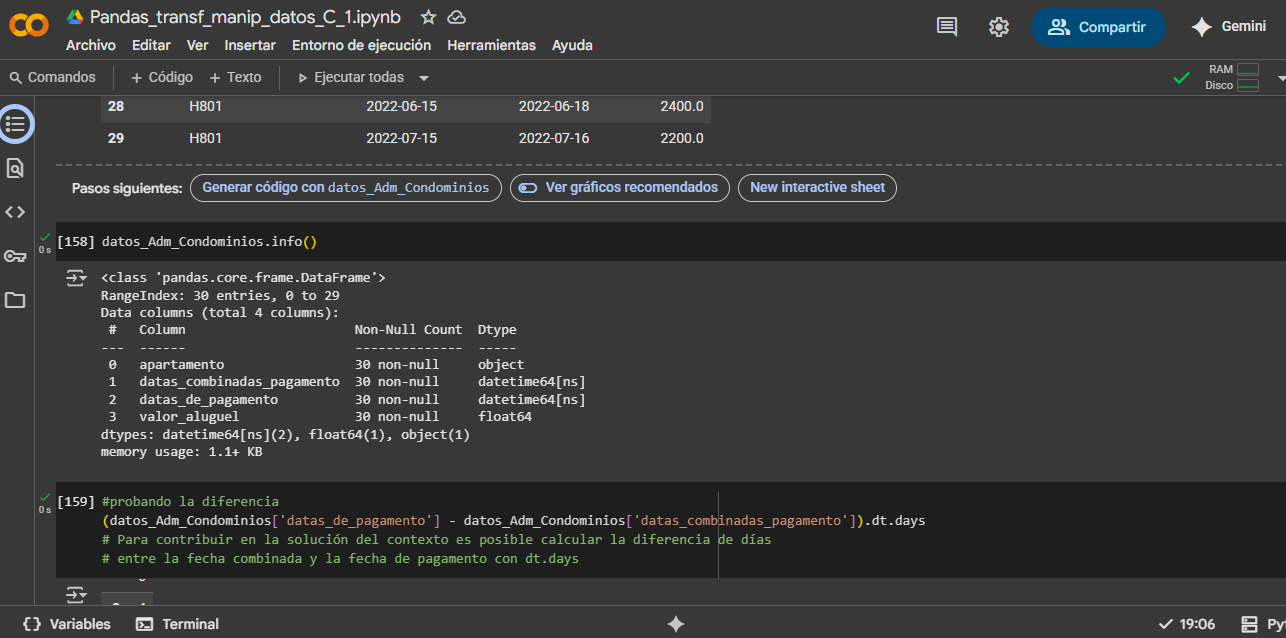Click the Compartir button
Screen dimensions: 1286x638
tap(1098, 27)
